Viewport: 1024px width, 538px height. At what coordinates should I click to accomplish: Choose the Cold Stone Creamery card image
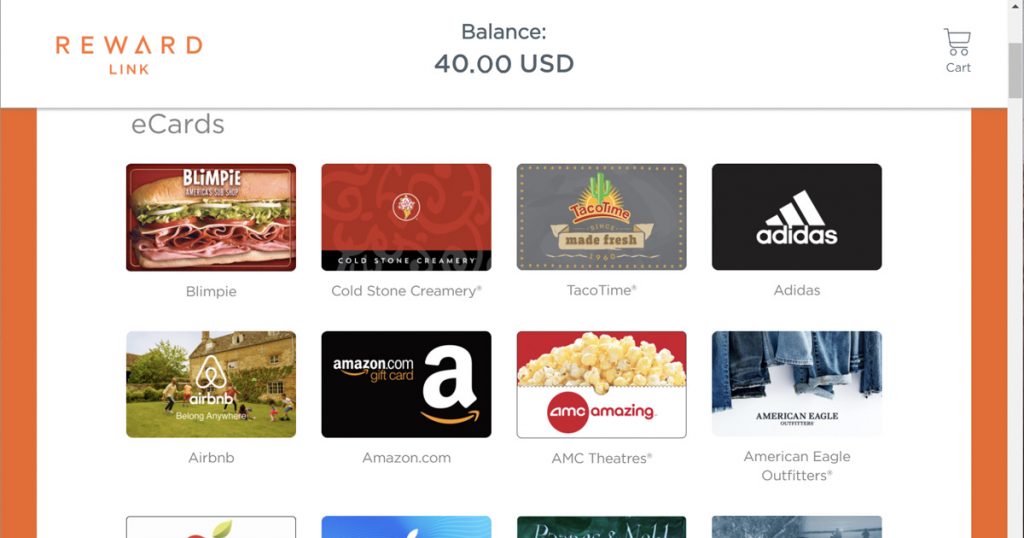[406, 217]
